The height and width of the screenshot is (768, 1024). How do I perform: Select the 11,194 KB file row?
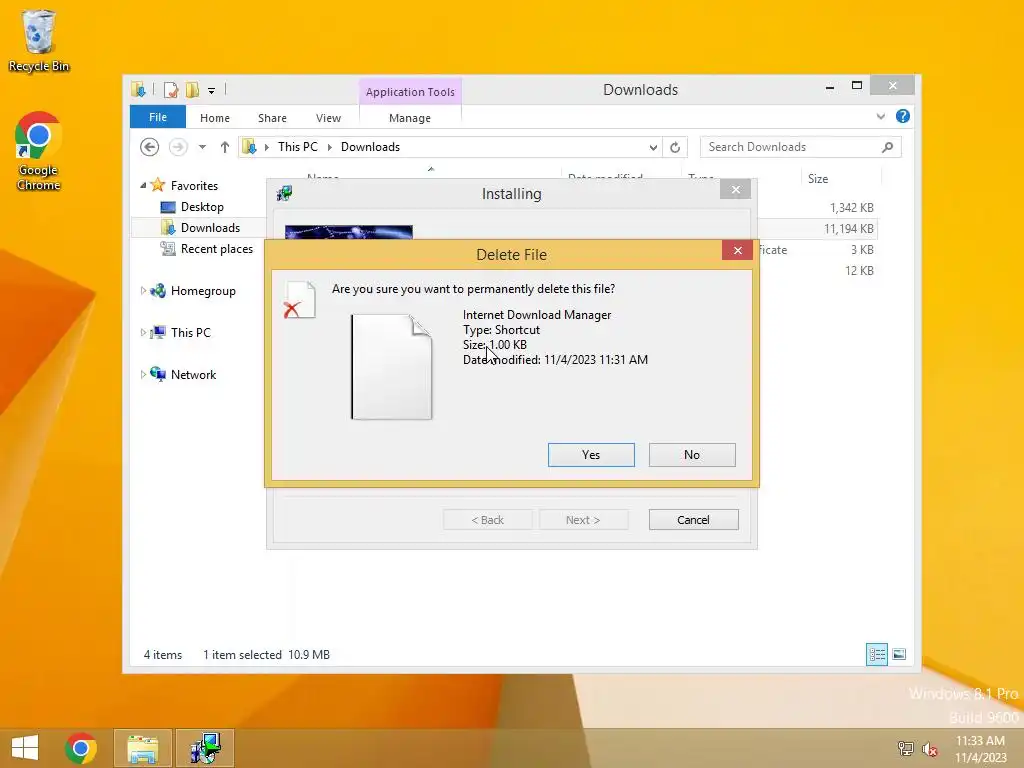click(x=848, y=229)
